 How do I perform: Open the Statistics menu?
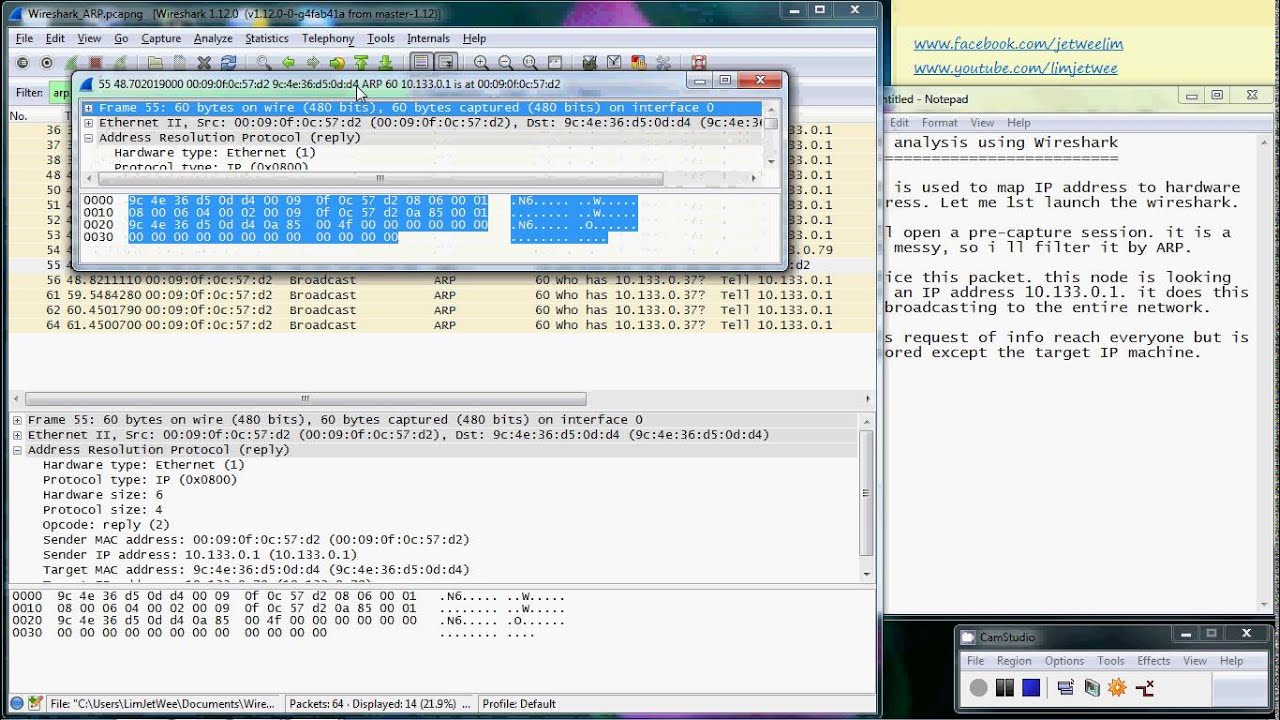click(267, 38)
